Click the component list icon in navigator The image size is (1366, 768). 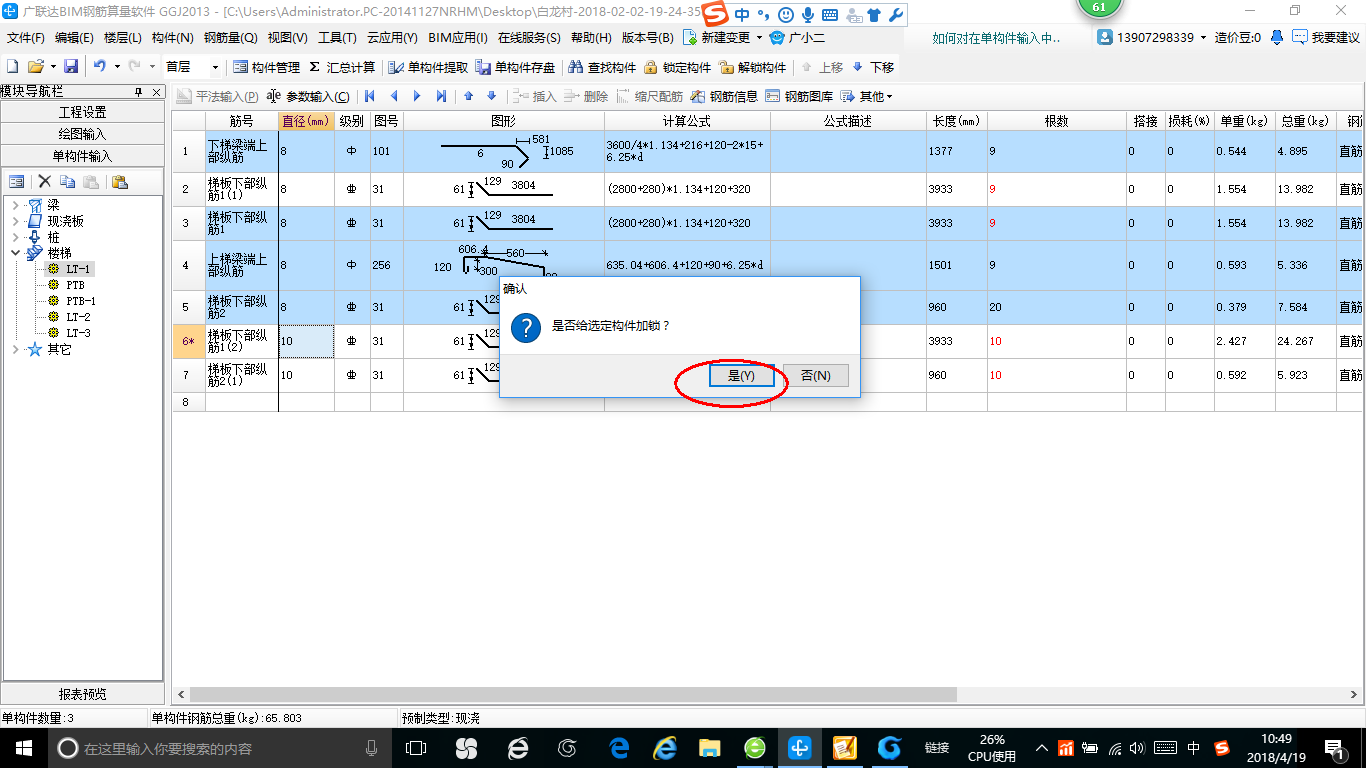[17, 182]
